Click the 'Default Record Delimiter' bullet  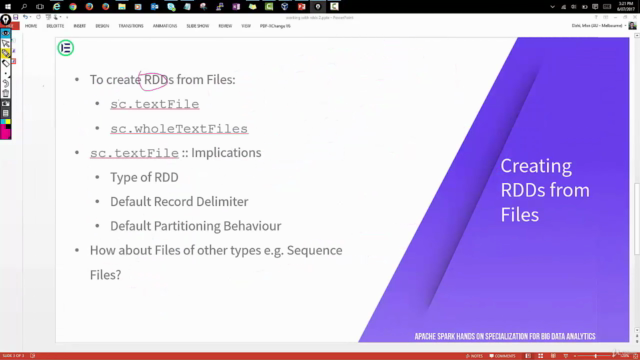[179, 202]
